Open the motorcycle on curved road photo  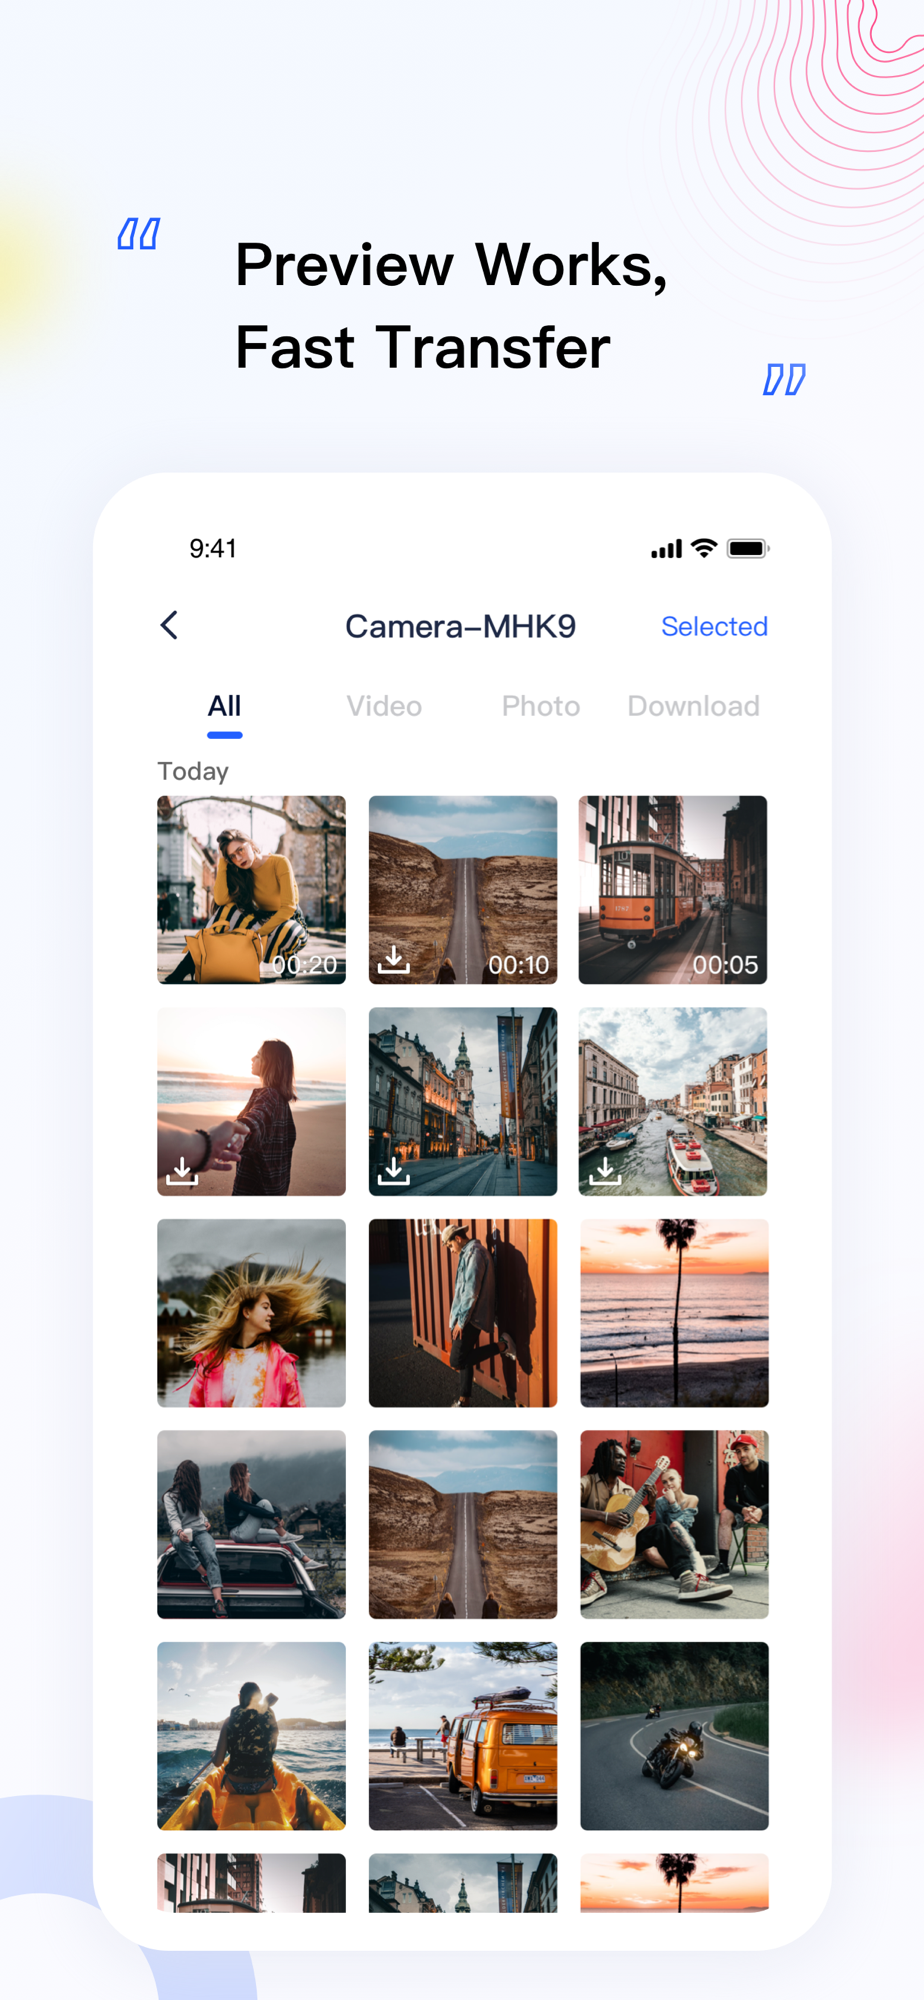pos(674,1736)
